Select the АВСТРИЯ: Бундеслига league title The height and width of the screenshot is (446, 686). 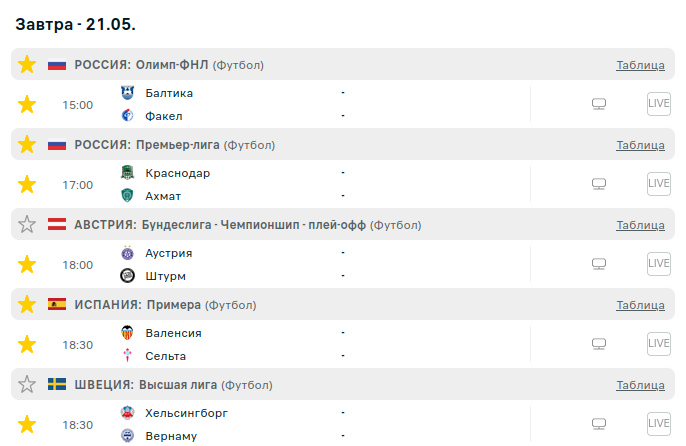[x=220, y=225]
